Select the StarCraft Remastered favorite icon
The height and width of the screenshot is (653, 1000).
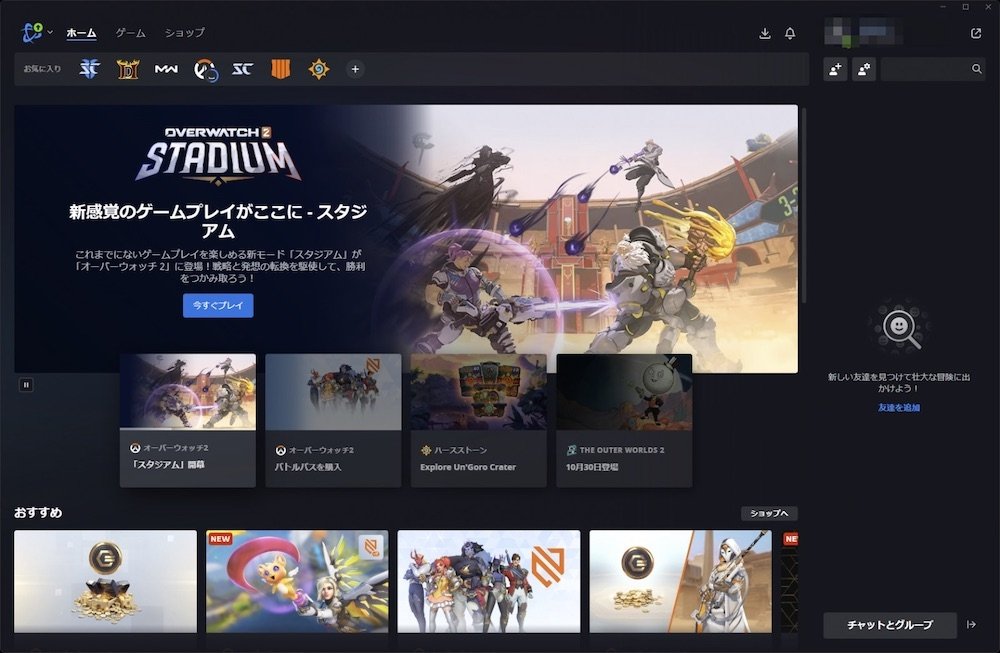[x=242, y=69]
